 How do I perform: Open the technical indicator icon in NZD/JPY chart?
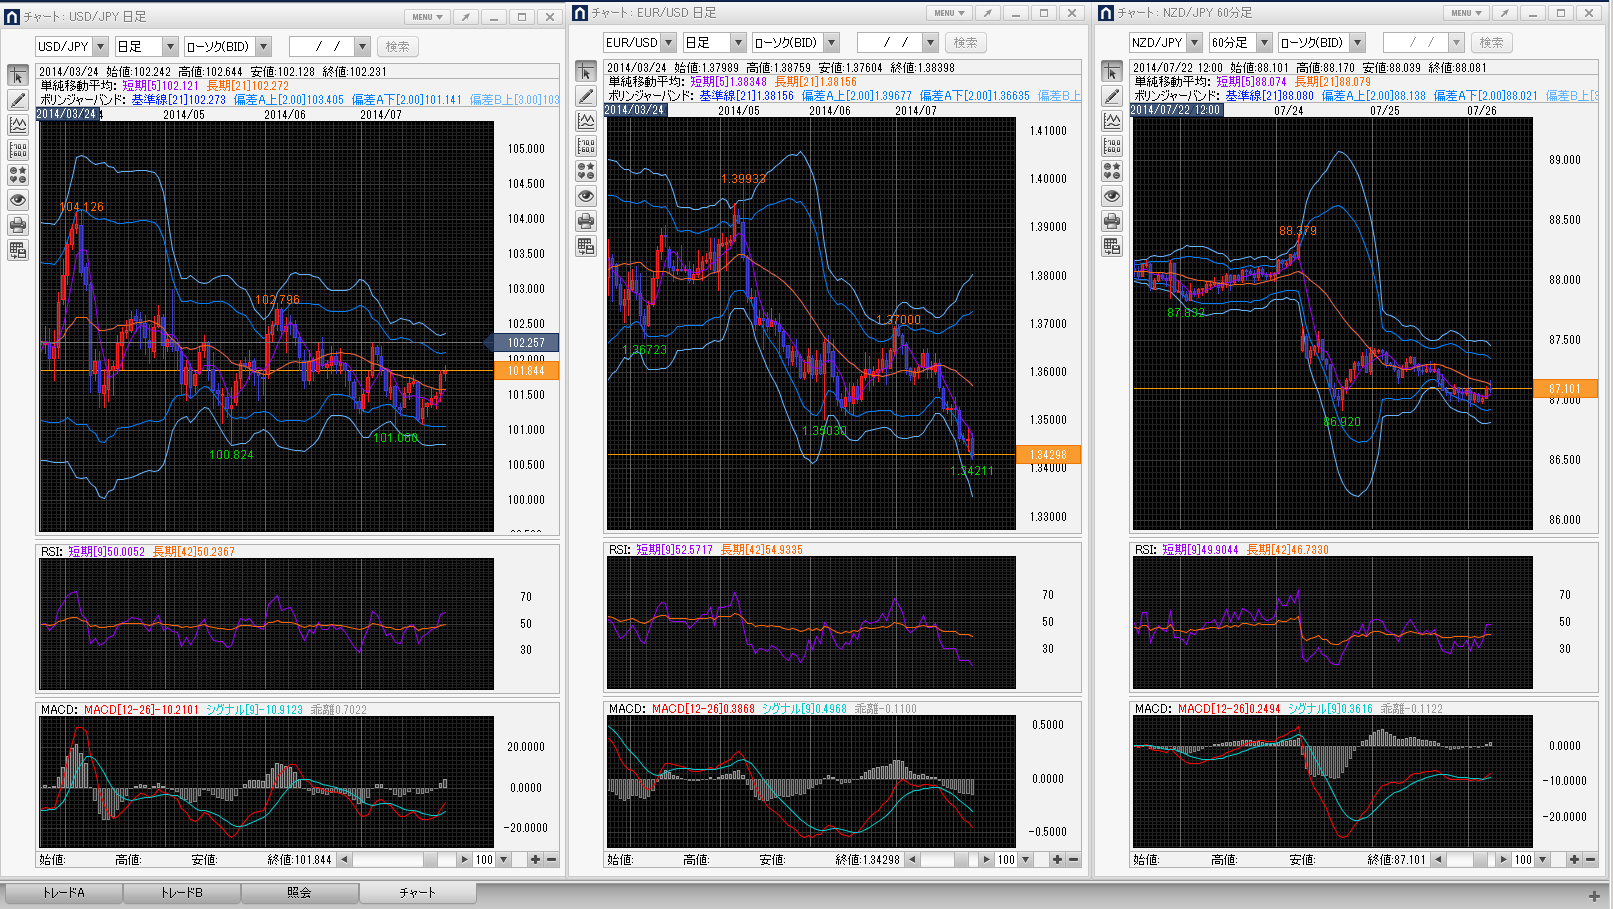point(1112,121)
